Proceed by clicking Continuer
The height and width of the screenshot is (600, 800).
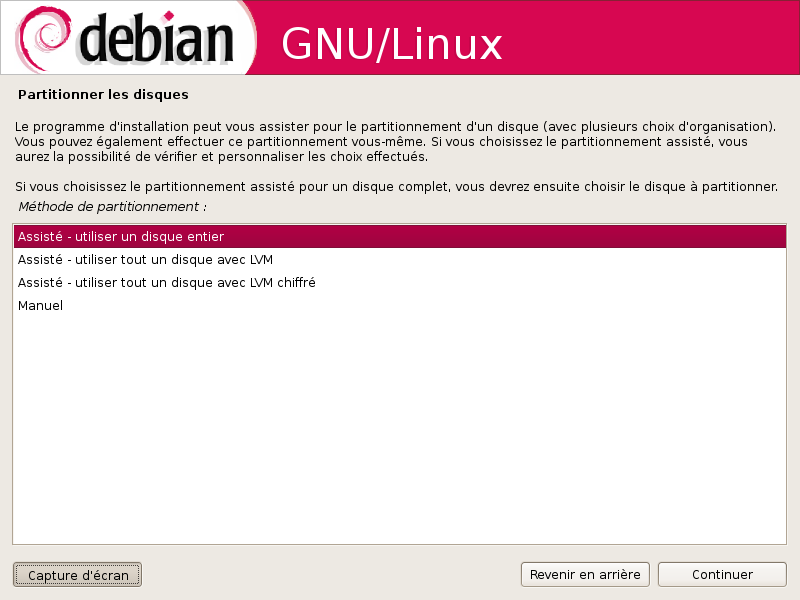point(722,574)
